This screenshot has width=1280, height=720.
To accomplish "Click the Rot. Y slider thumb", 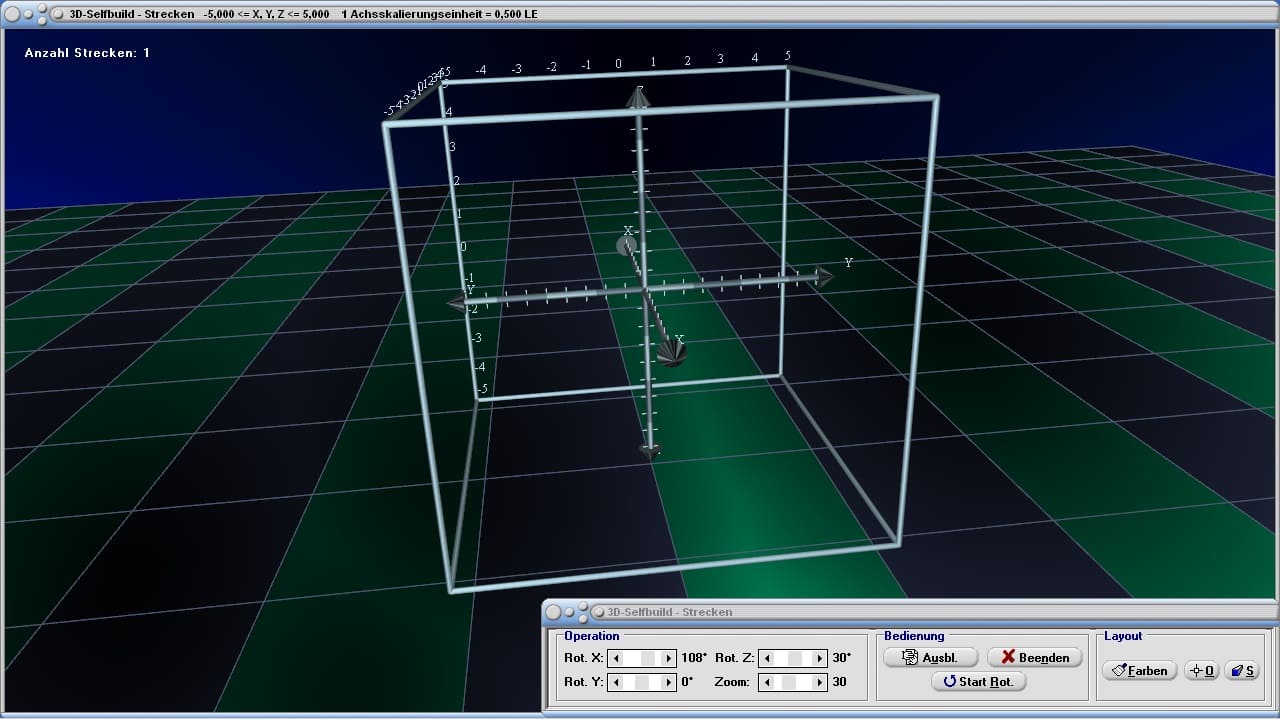I will pyautogui.click(x=643, y=682).
